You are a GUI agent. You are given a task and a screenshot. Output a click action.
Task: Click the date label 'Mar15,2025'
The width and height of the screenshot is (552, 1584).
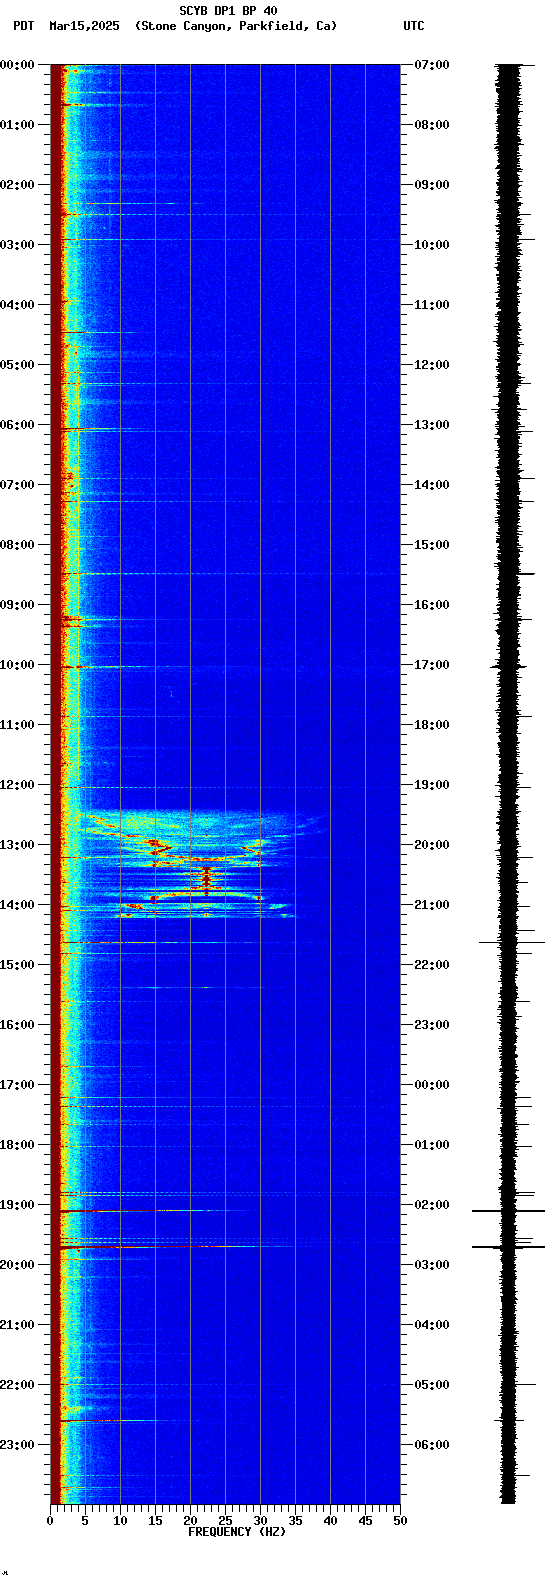coord(84,26)
